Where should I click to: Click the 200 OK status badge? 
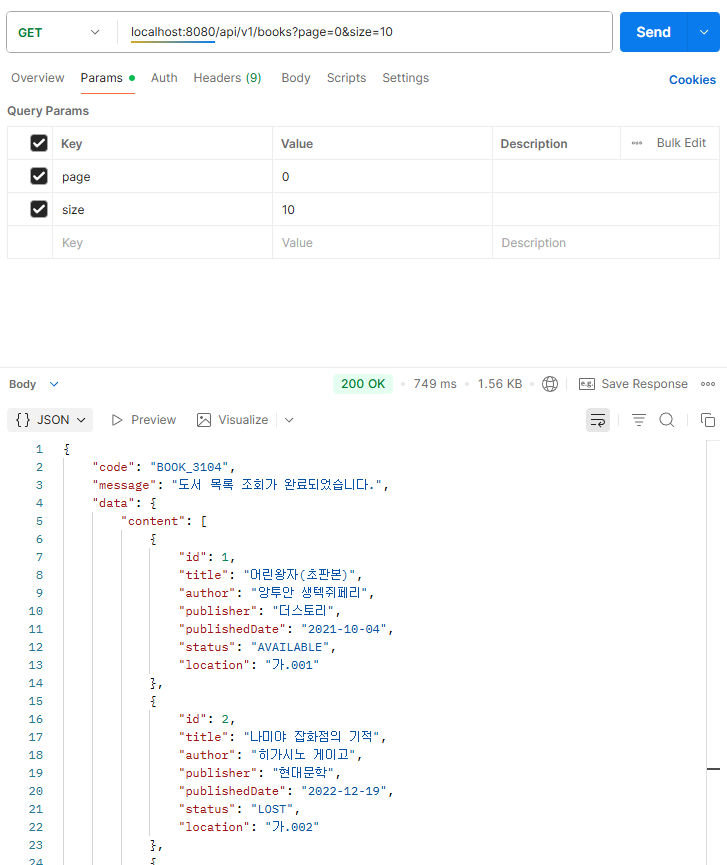pyautogui.click(x=363, y=384)
